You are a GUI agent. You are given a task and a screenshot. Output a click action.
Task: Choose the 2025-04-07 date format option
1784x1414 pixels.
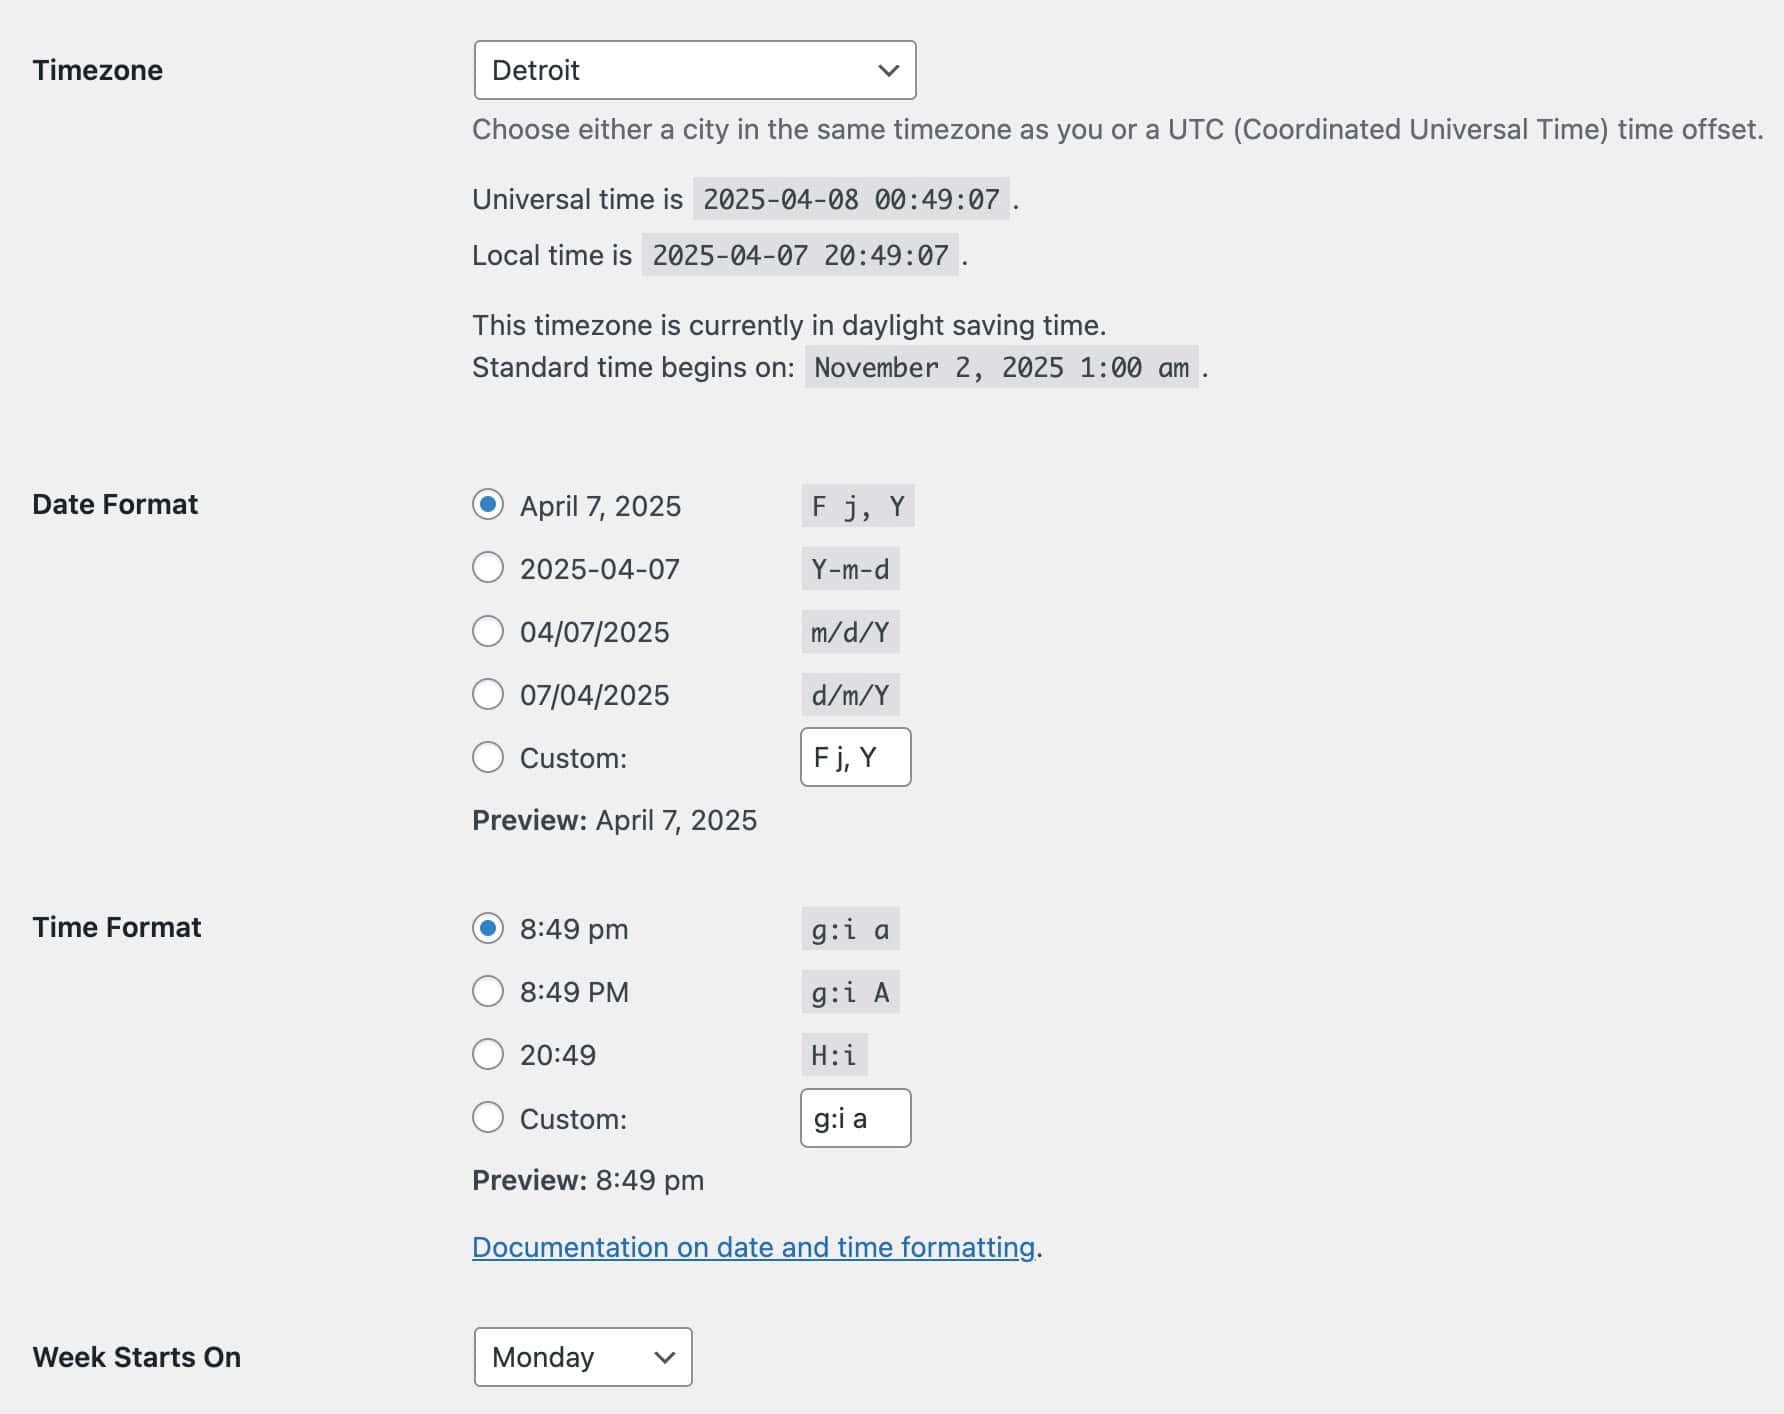[x=488, y=568]
